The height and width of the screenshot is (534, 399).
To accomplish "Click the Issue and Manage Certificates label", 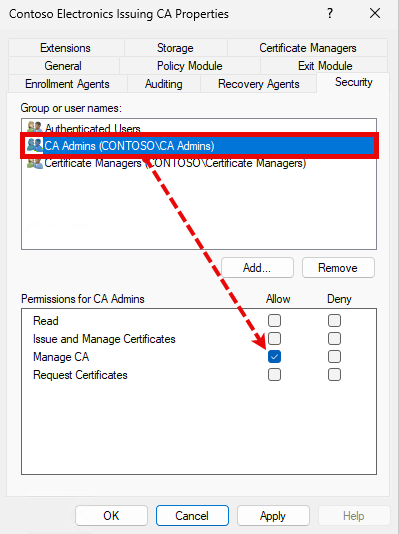I will pyautogui.click(x=104, y=339).
